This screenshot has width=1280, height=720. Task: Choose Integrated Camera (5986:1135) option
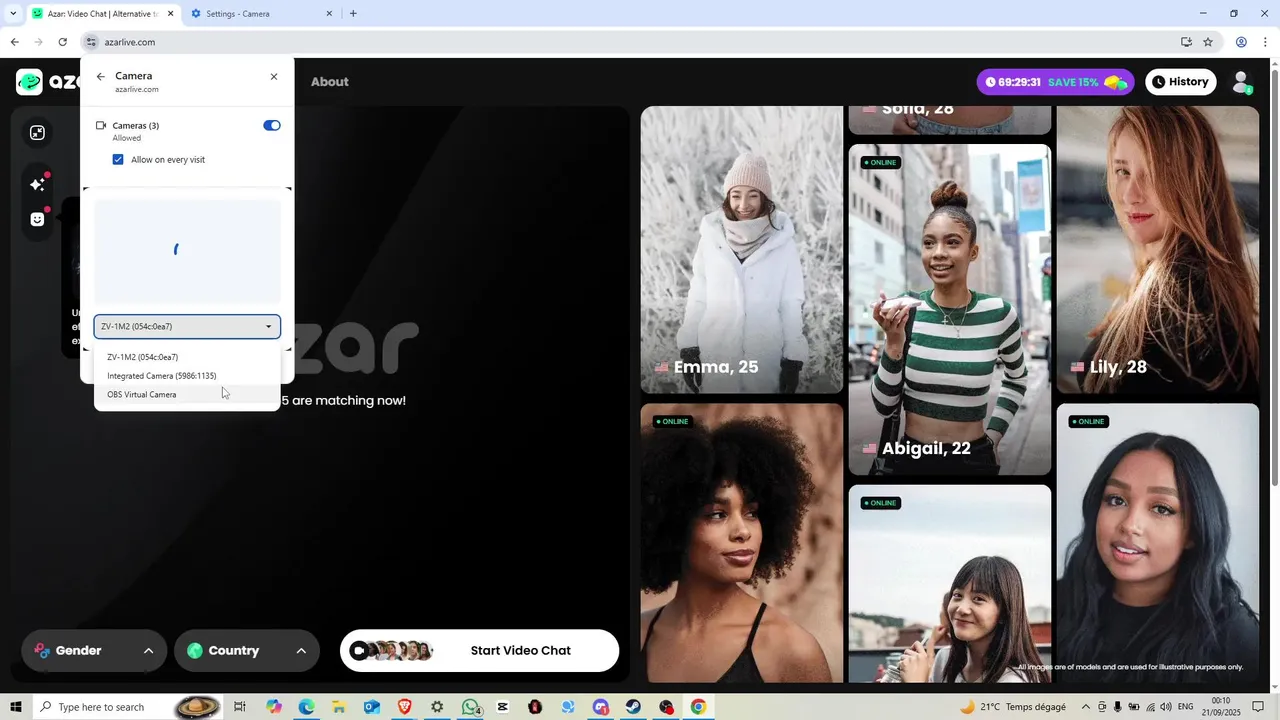coord(187,376)
